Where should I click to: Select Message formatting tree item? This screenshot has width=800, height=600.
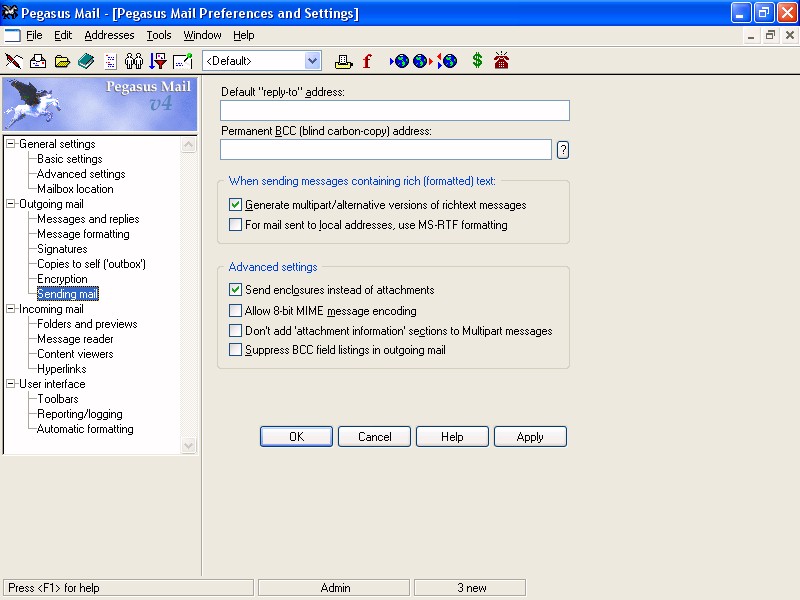point(83,234)
